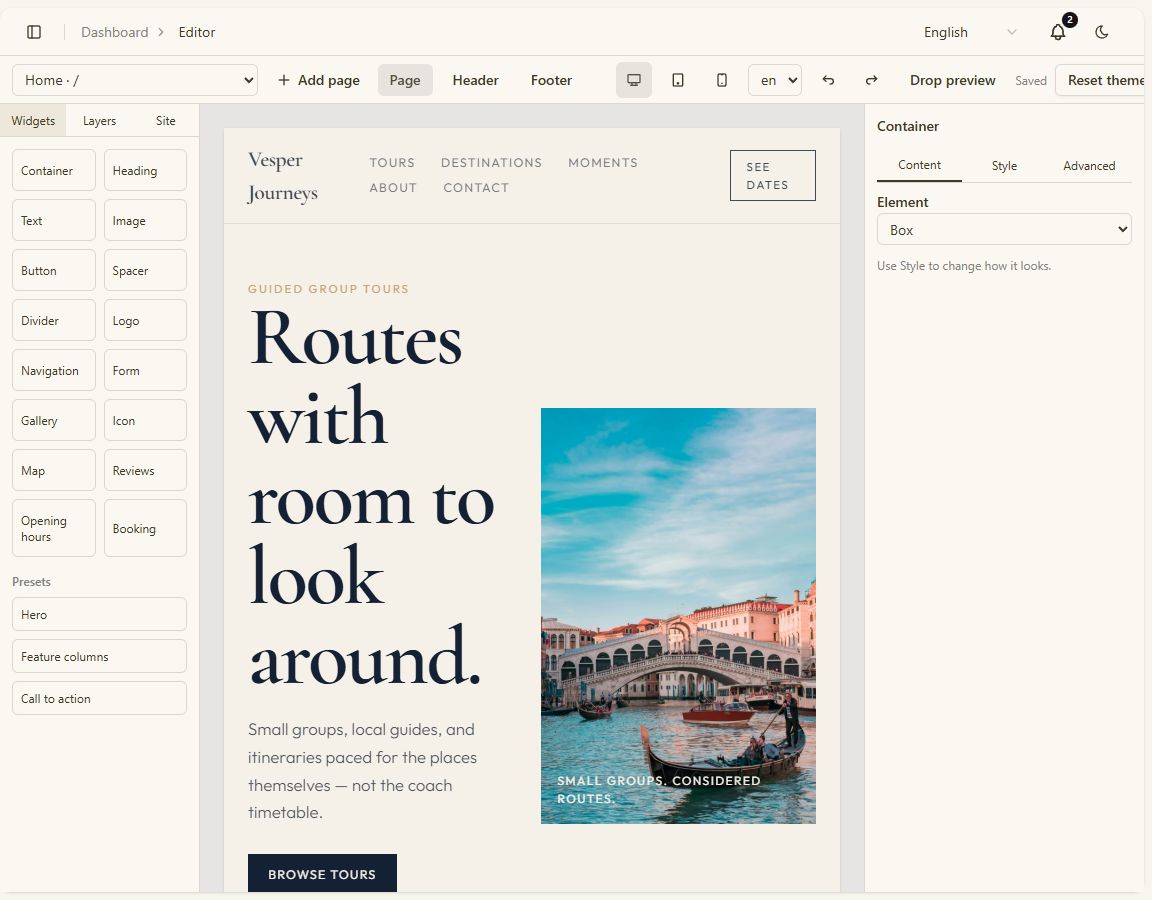Toggle the sidebar panel icon
This screenshot has width=1152, height=900.
tap(34, 32)
